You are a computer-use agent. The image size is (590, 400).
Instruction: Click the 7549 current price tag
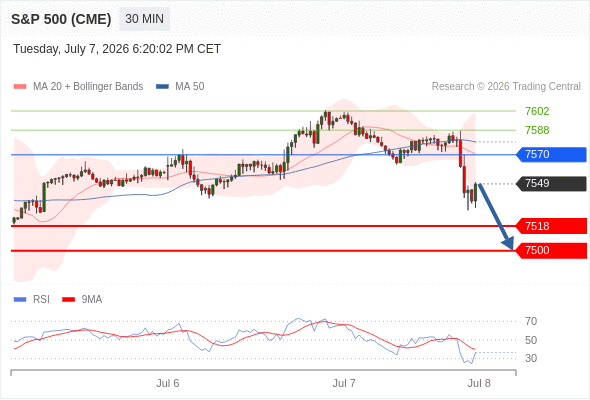coord(551,184)
